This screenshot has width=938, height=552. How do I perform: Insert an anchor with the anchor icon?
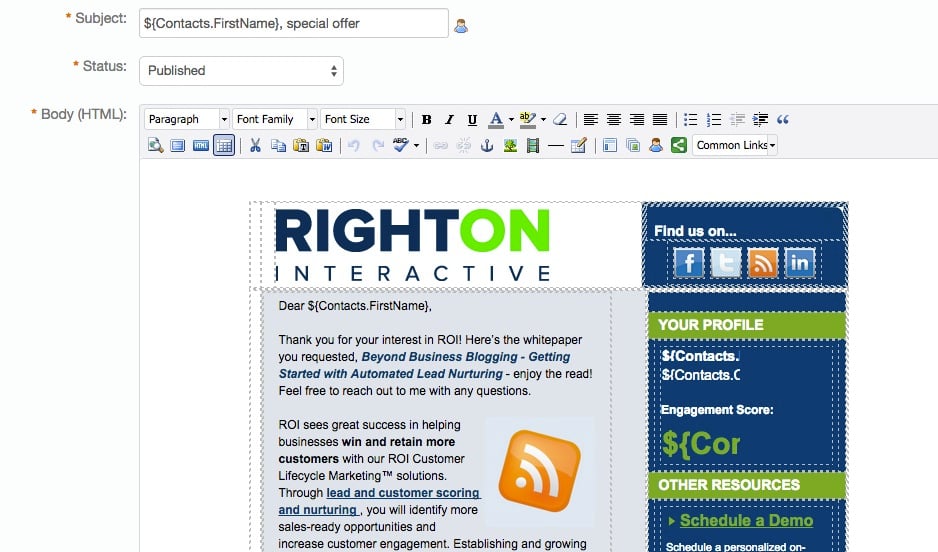pos(488,146)
